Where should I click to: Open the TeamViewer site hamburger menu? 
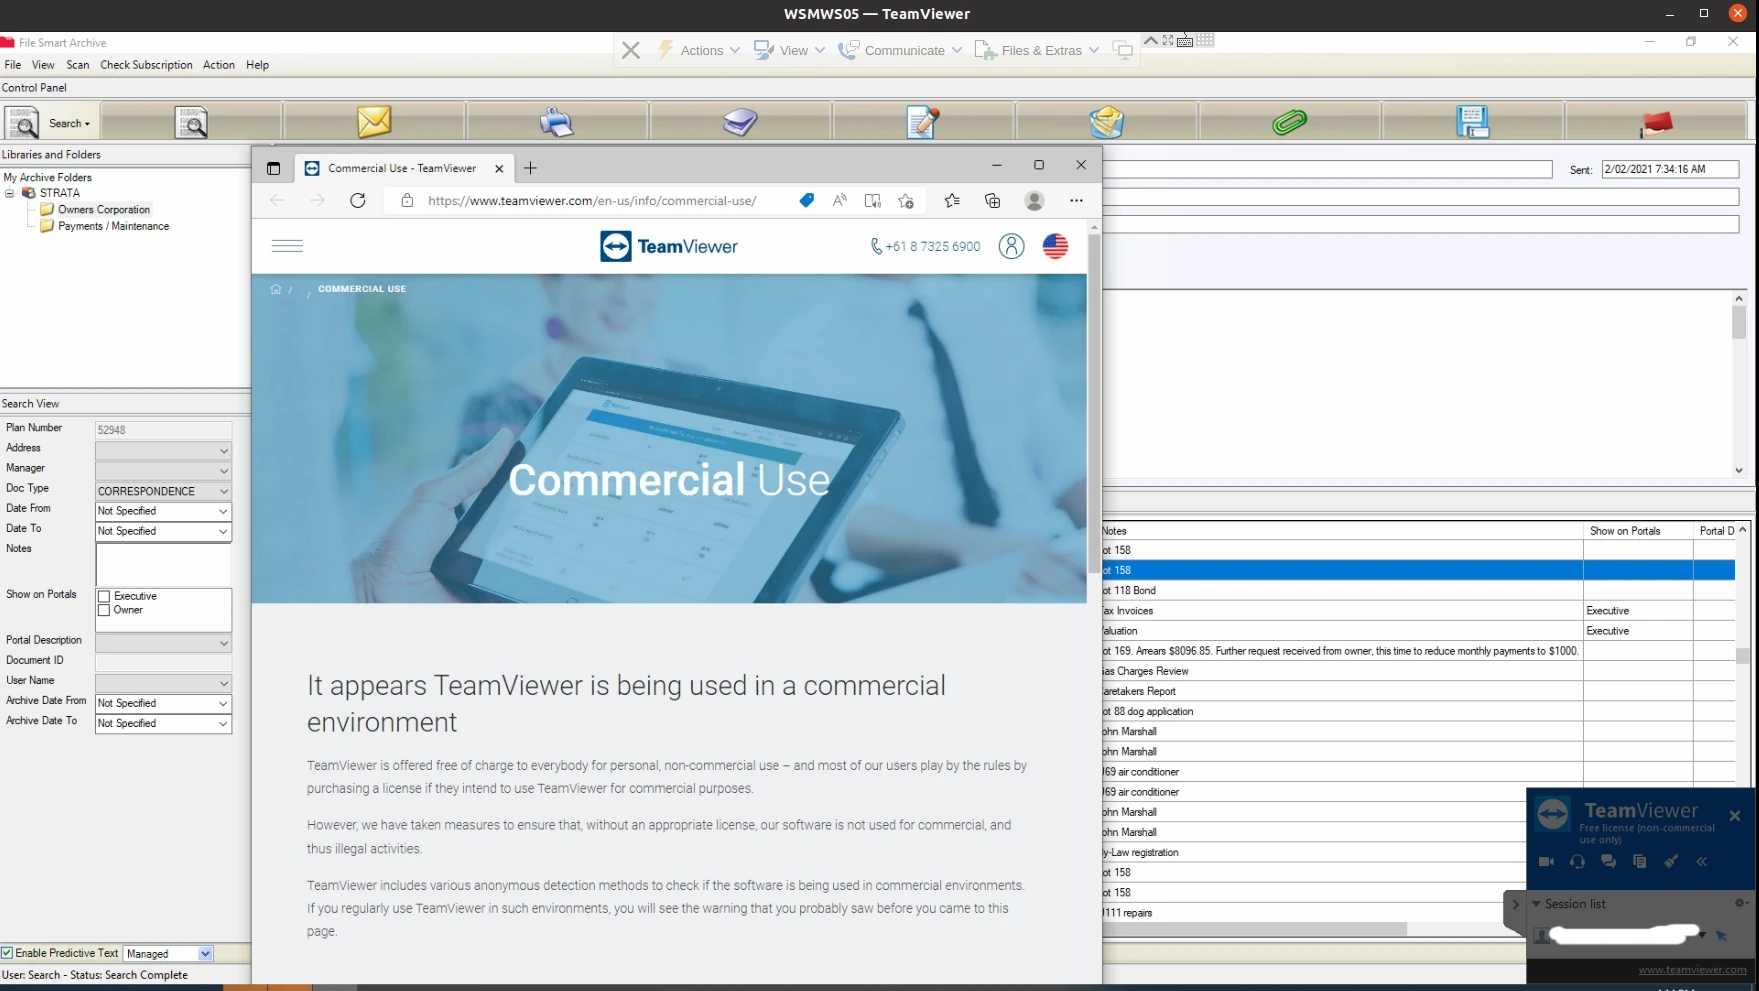[x=287, y=246]
